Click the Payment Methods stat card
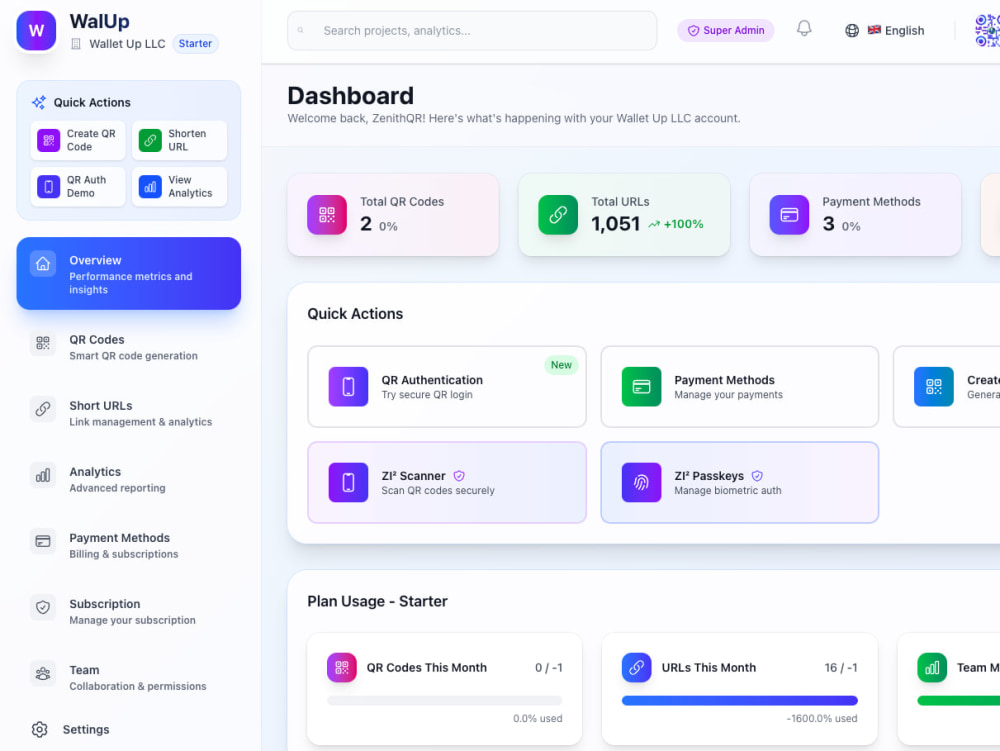This screenshot has height=751, width=1000. pyautogui.click(x=856, y=215)
